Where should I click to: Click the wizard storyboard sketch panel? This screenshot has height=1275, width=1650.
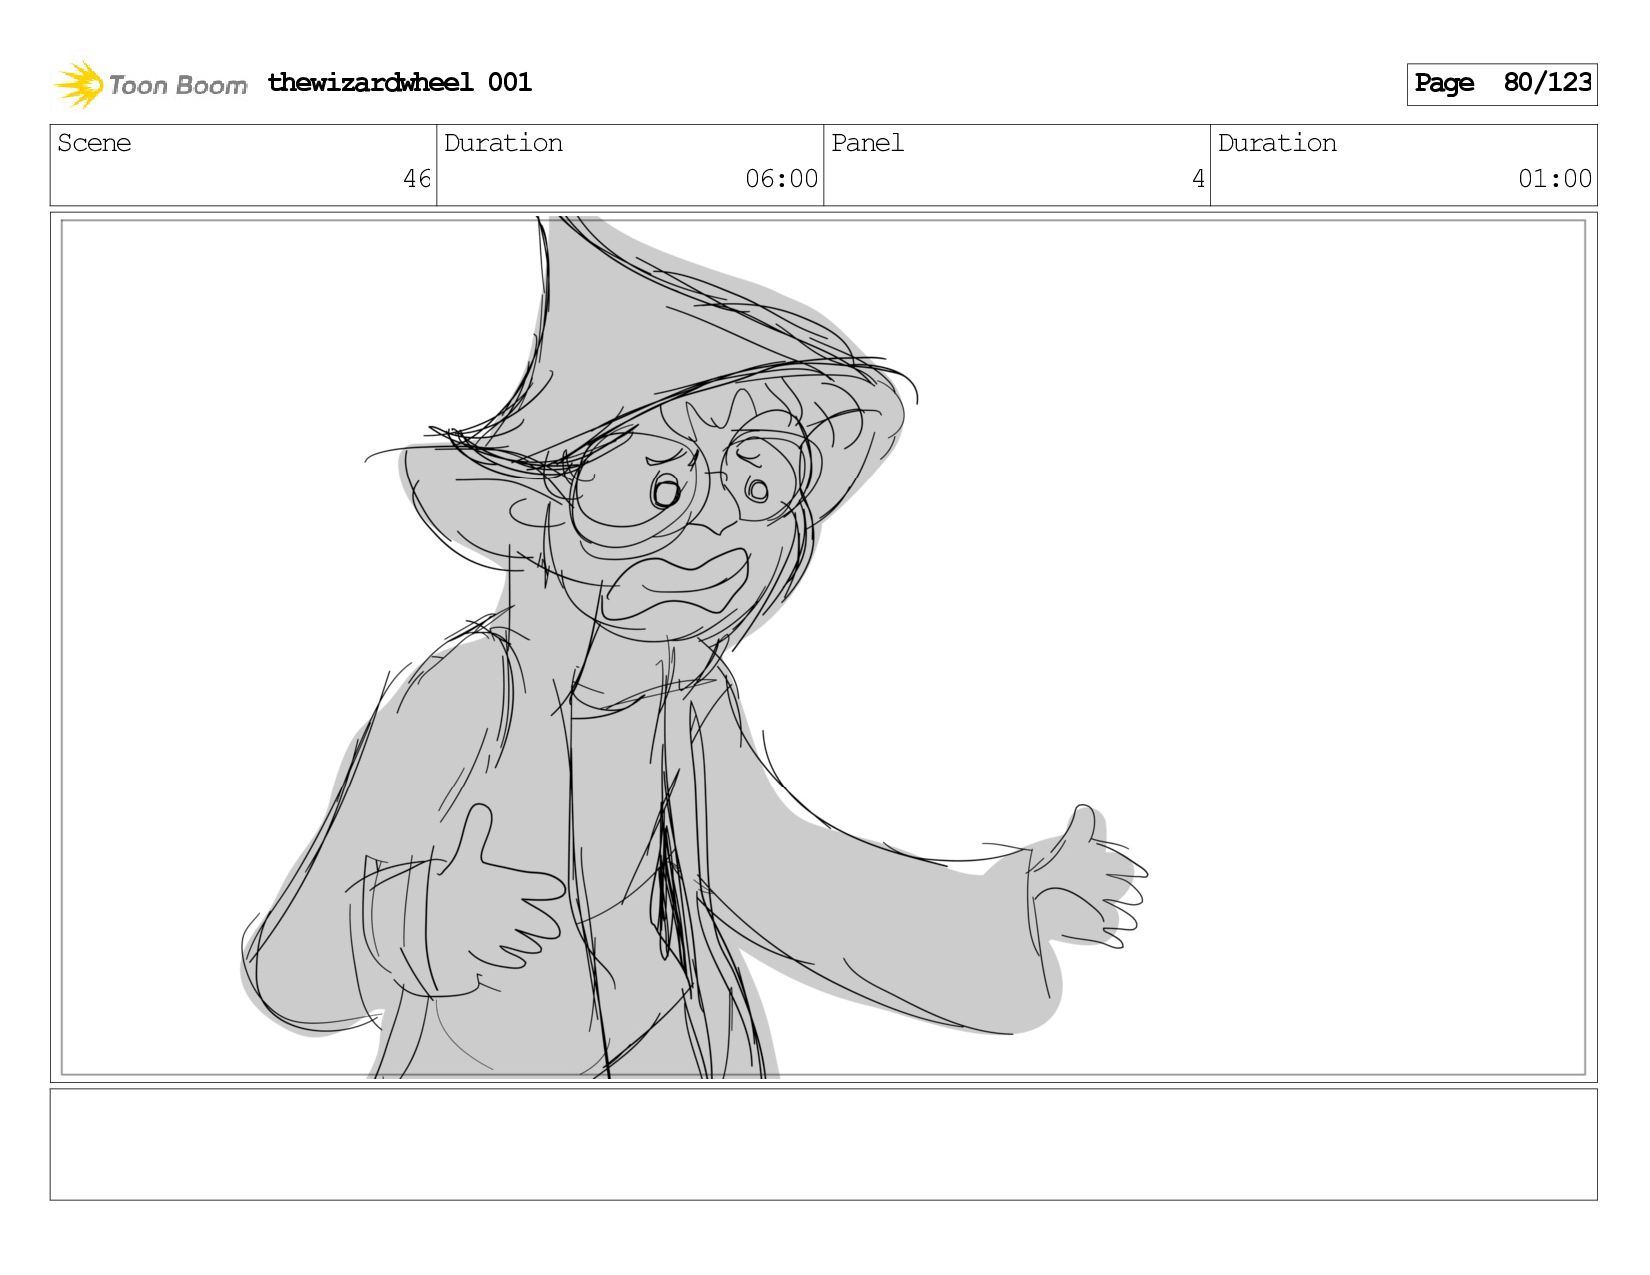pyautogui.click(x=824, y=647)
